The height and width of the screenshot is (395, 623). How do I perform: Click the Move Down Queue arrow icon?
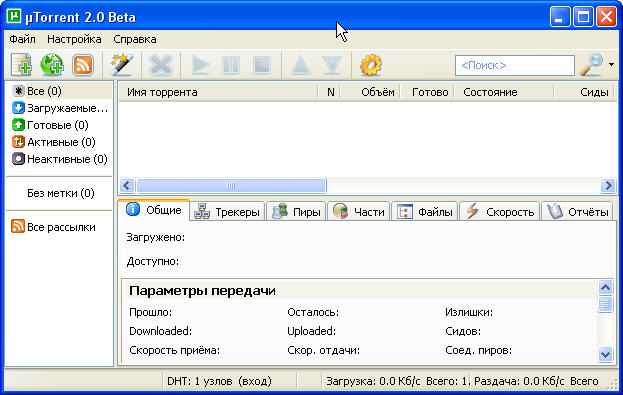coord(332,65)
